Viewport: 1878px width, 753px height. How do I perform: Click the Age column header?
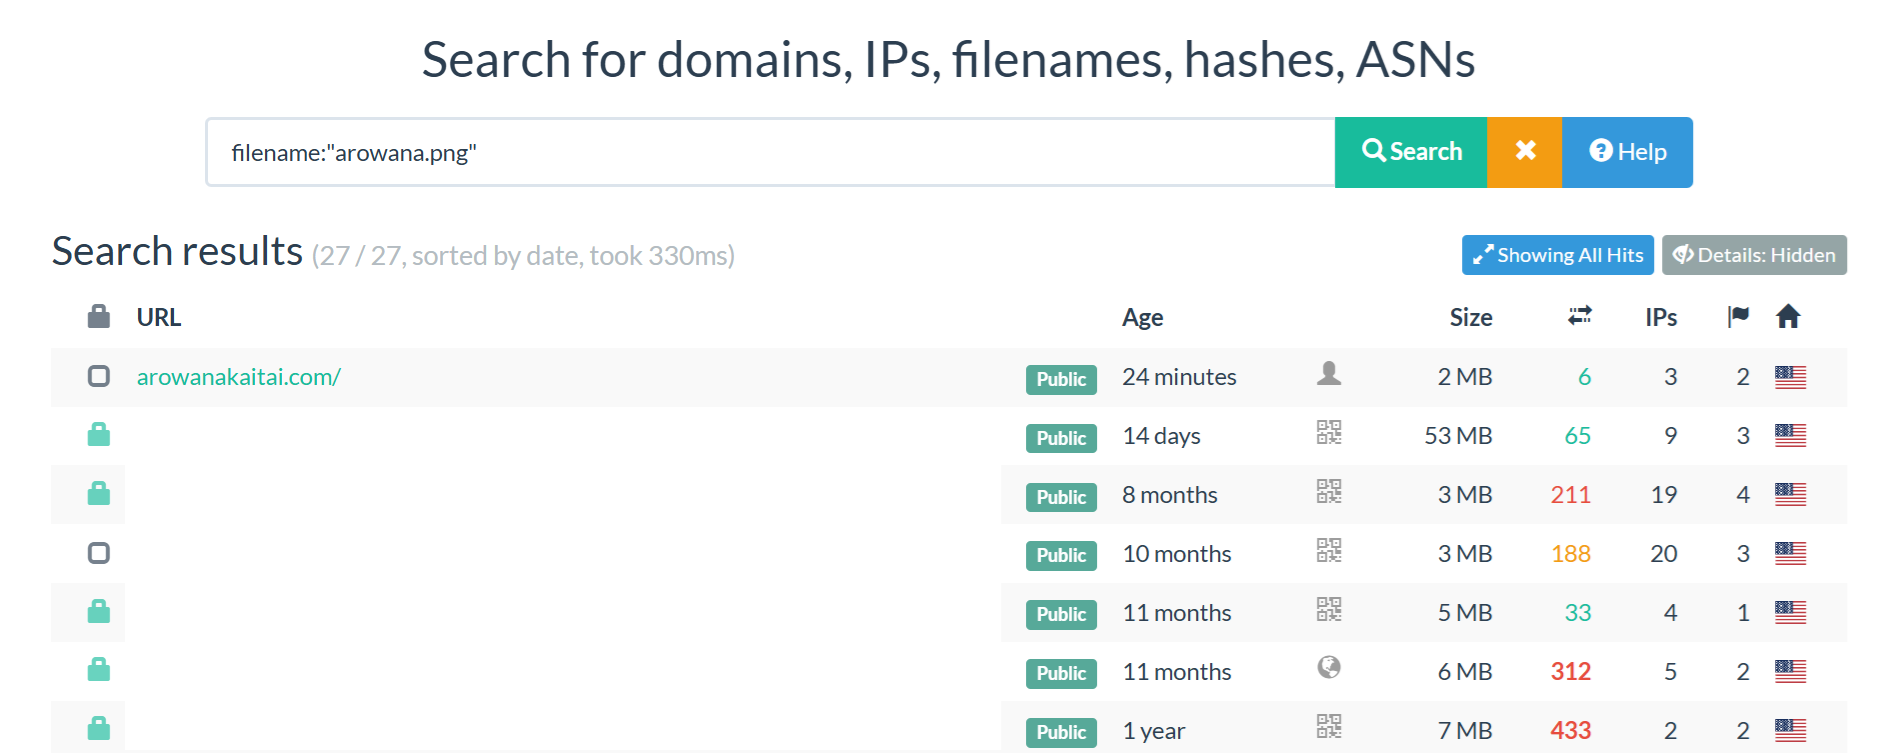coord(1142,318)
